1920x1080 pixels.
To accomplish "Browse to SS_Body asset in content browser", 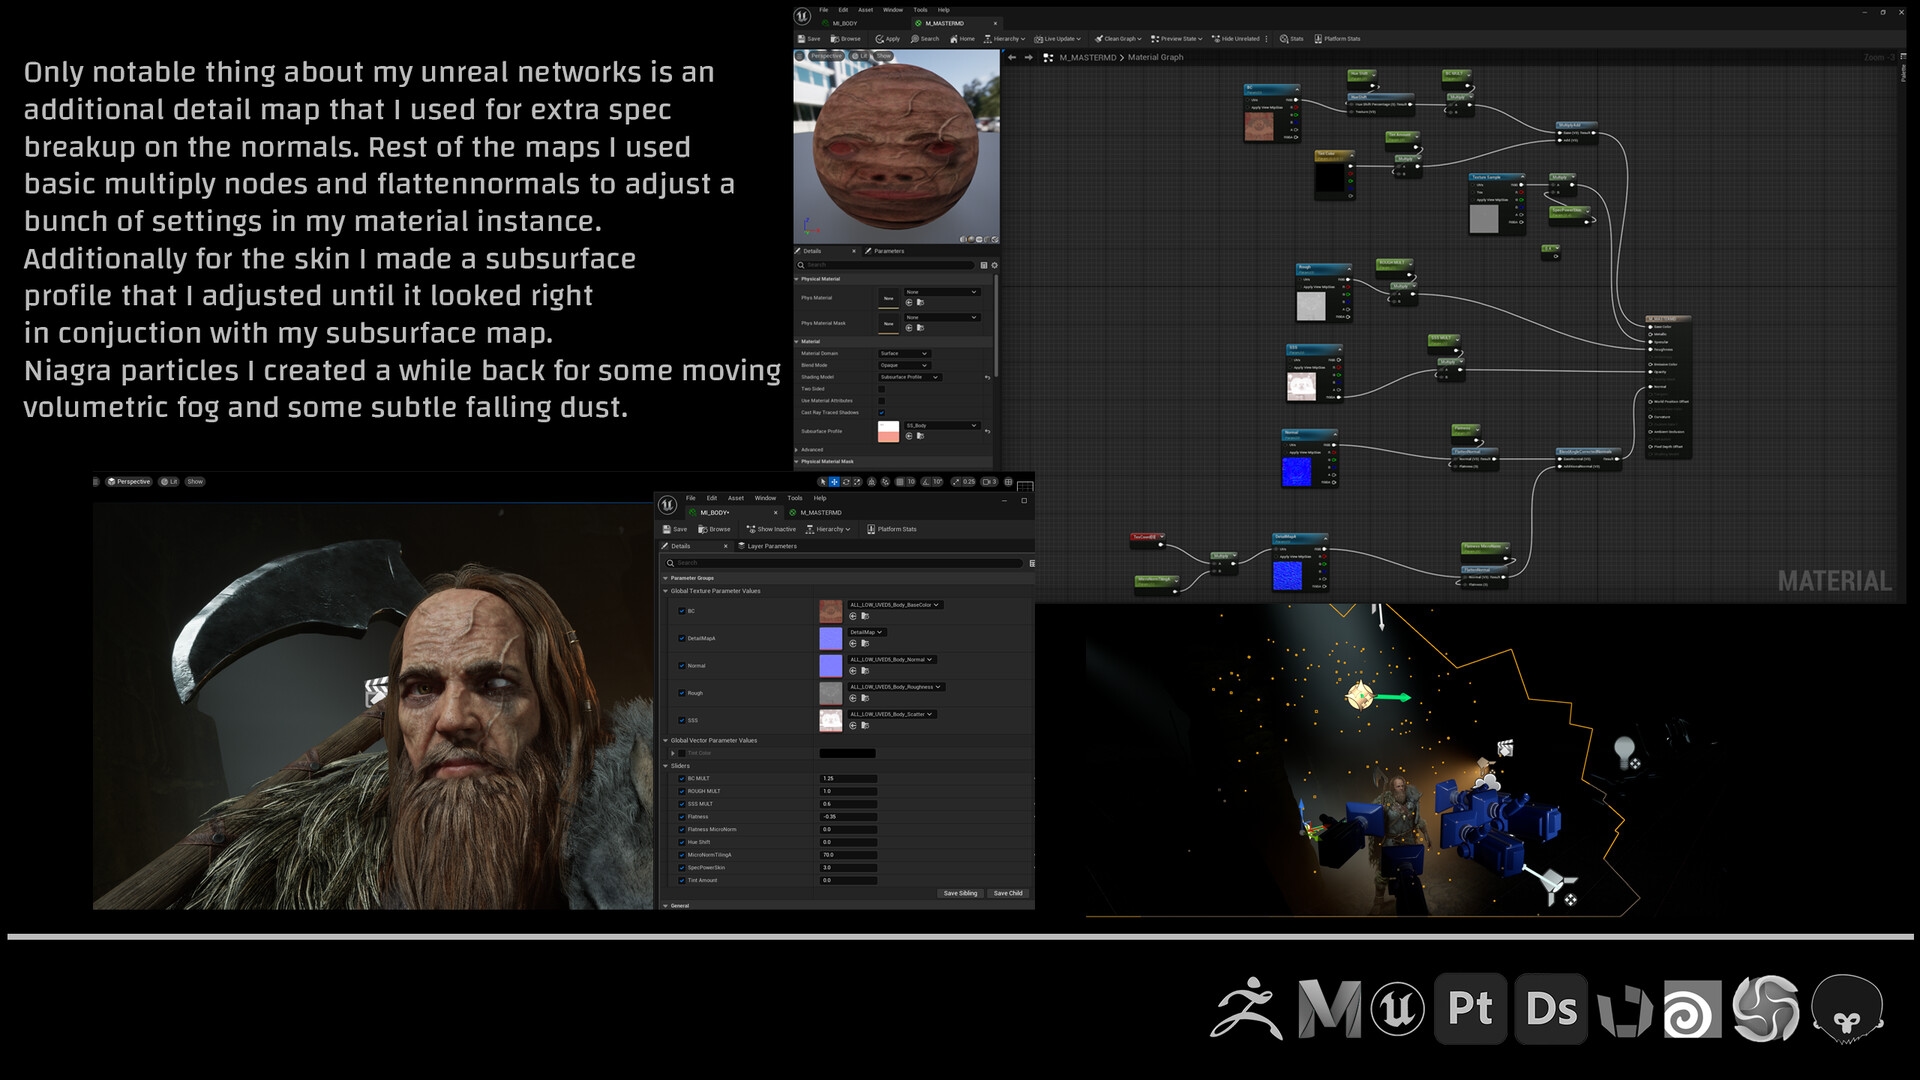I will point(920,436).
